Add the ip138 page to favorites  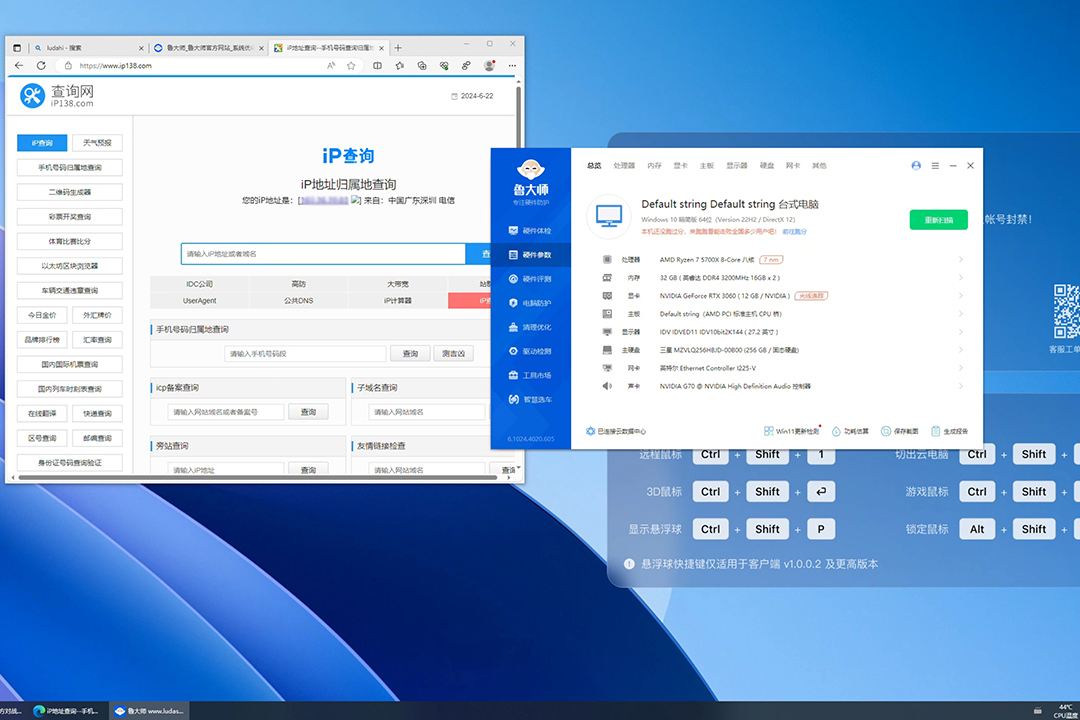pos(351,65)
